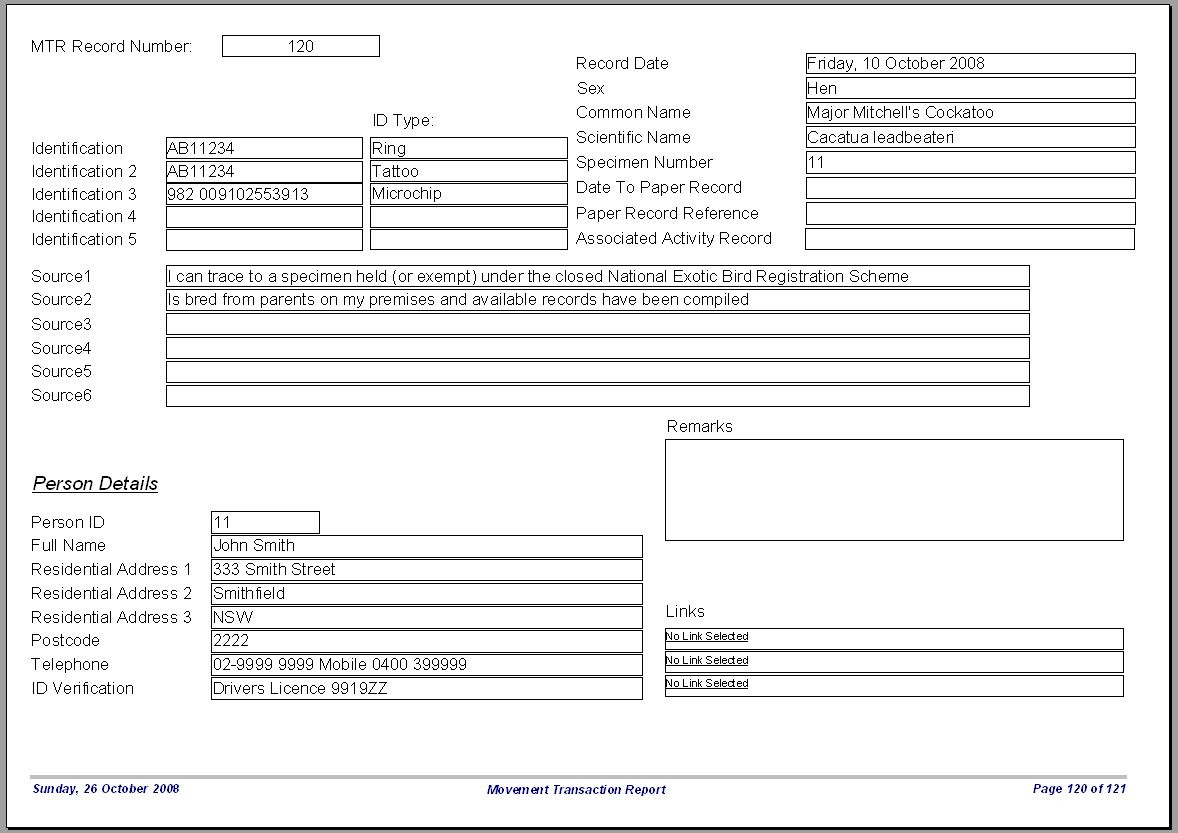Select the empty Identification 4 field

pos(264,216)
